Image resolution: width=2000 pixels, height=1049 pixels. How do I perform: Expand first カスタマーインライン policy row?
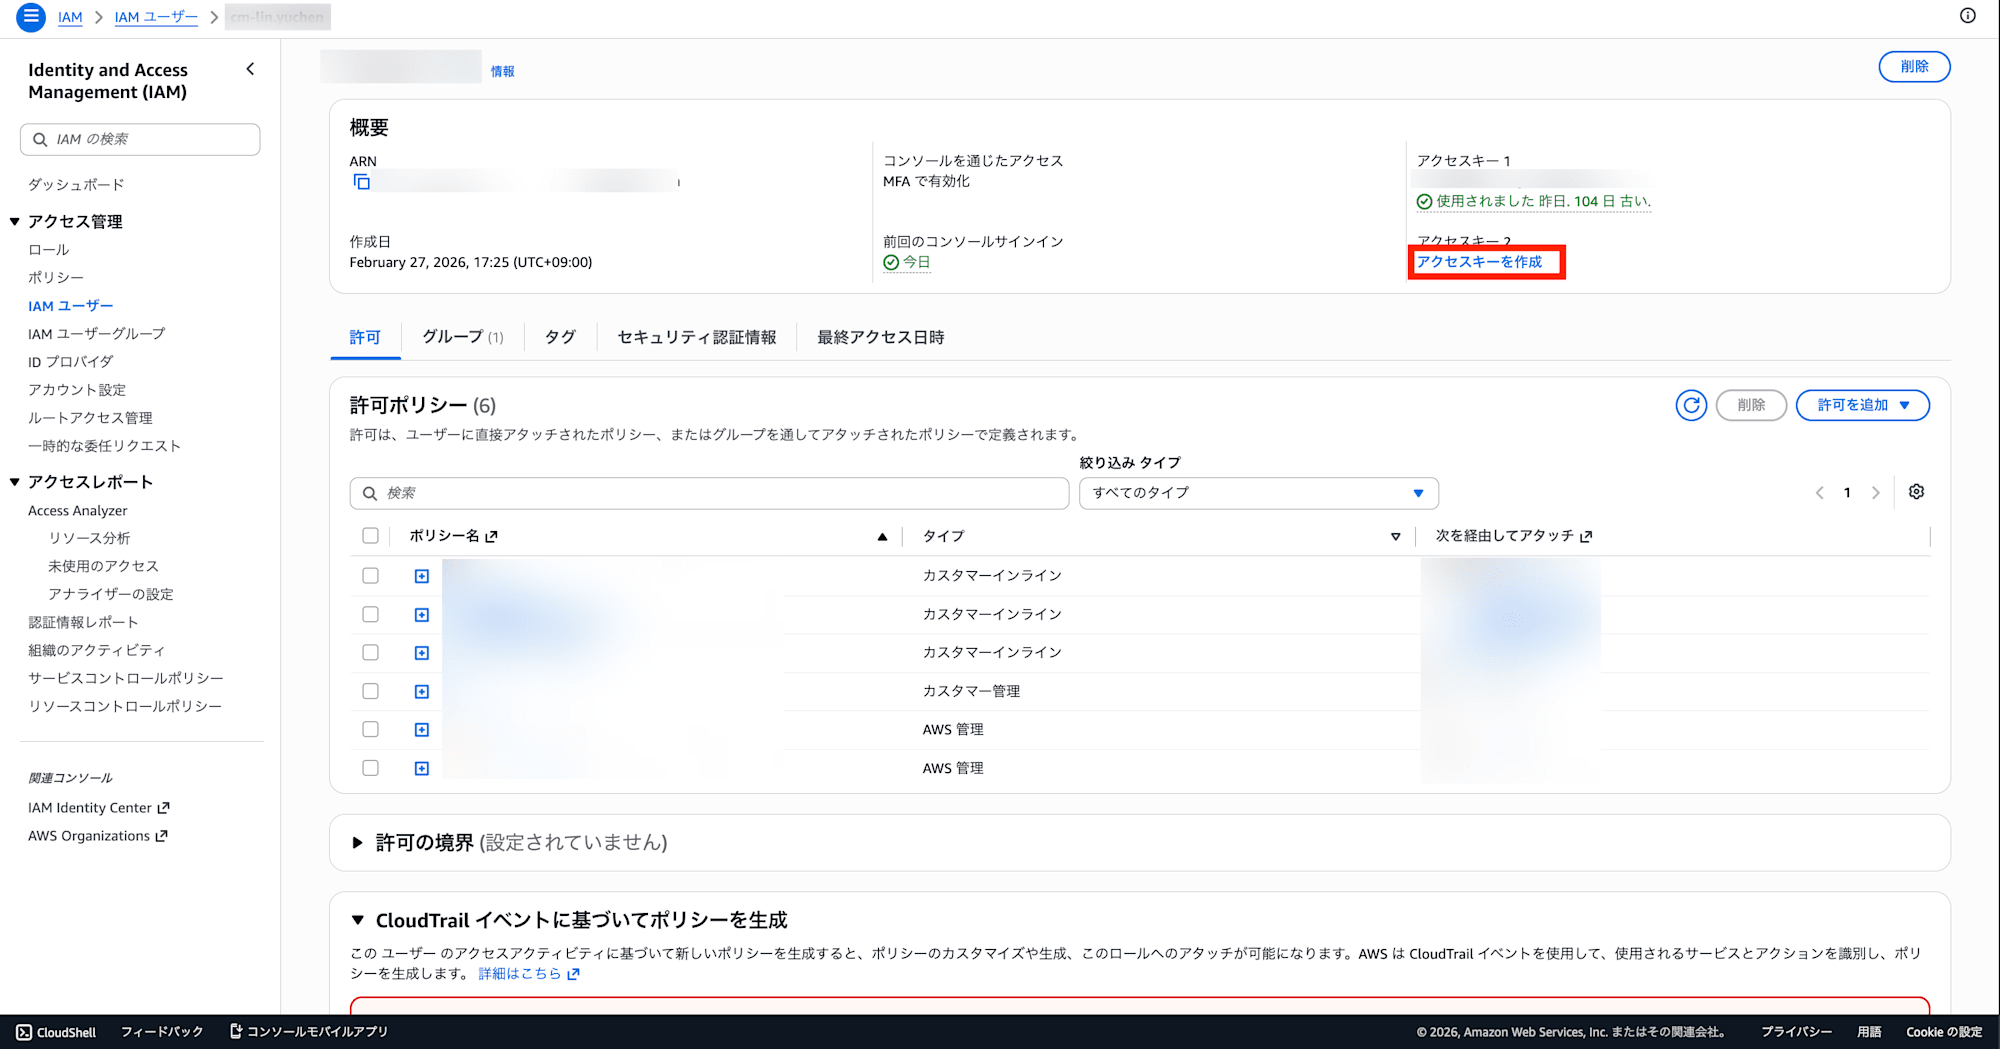[x=422, y=576]
